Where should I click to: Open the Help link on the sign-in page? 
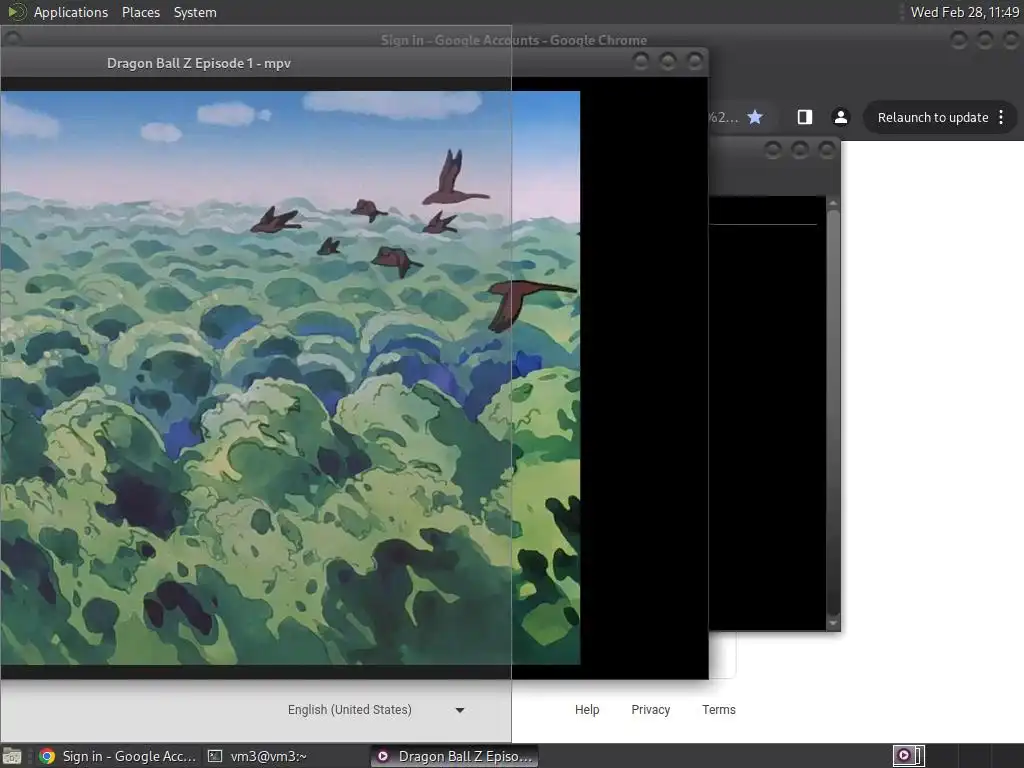[x=586, y=710]
